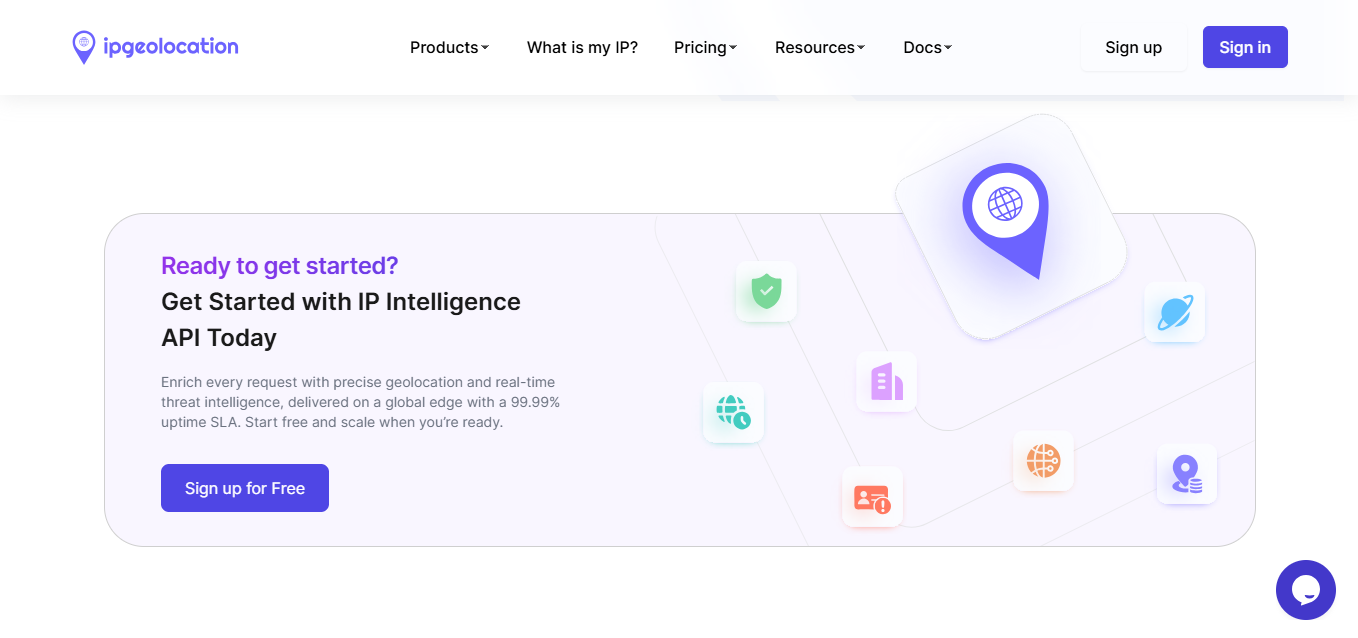Open the ipgeolocation logo on the left
This screenshot has height=638, width=1358.
coord(154,47)
